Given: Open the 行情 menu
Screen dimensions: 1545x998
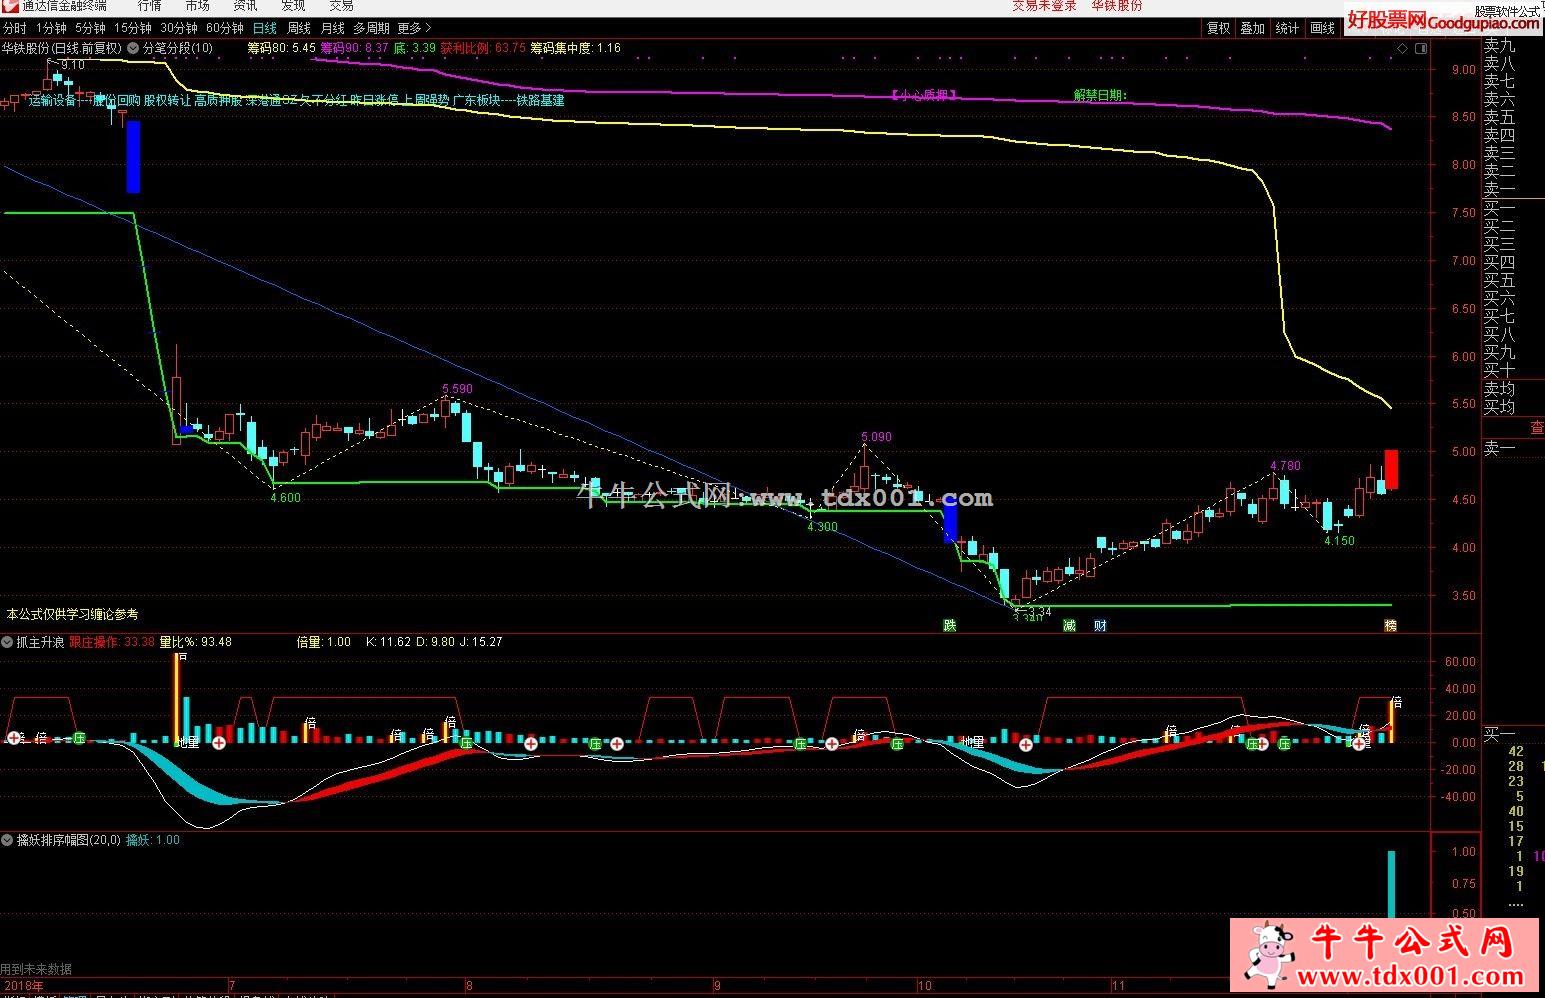Looking at the screenshot, I should pyautogui.click(x=150, y=6).
